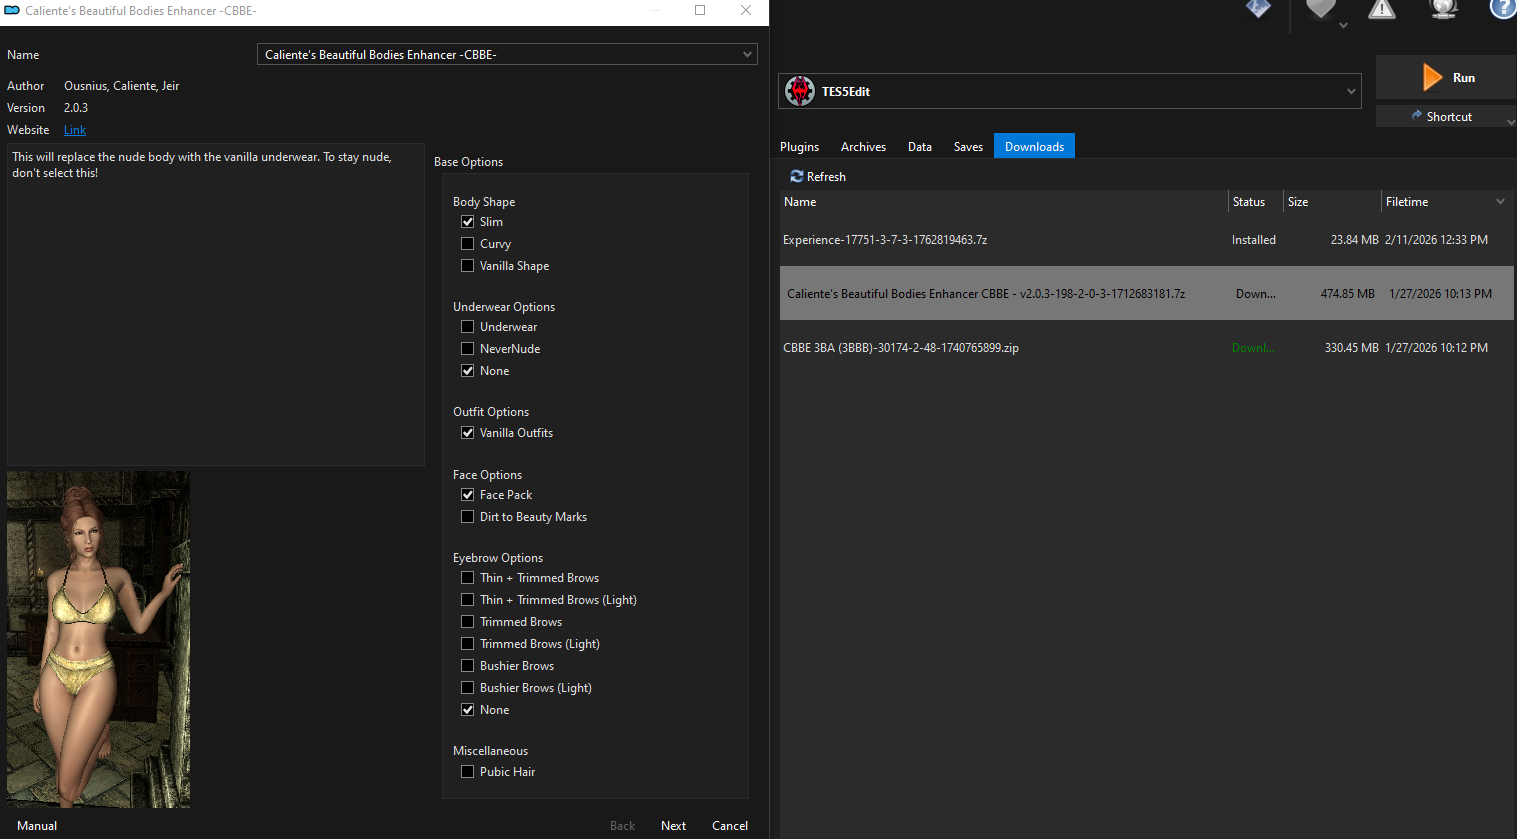Toggle None under Underwear Options

467,371
